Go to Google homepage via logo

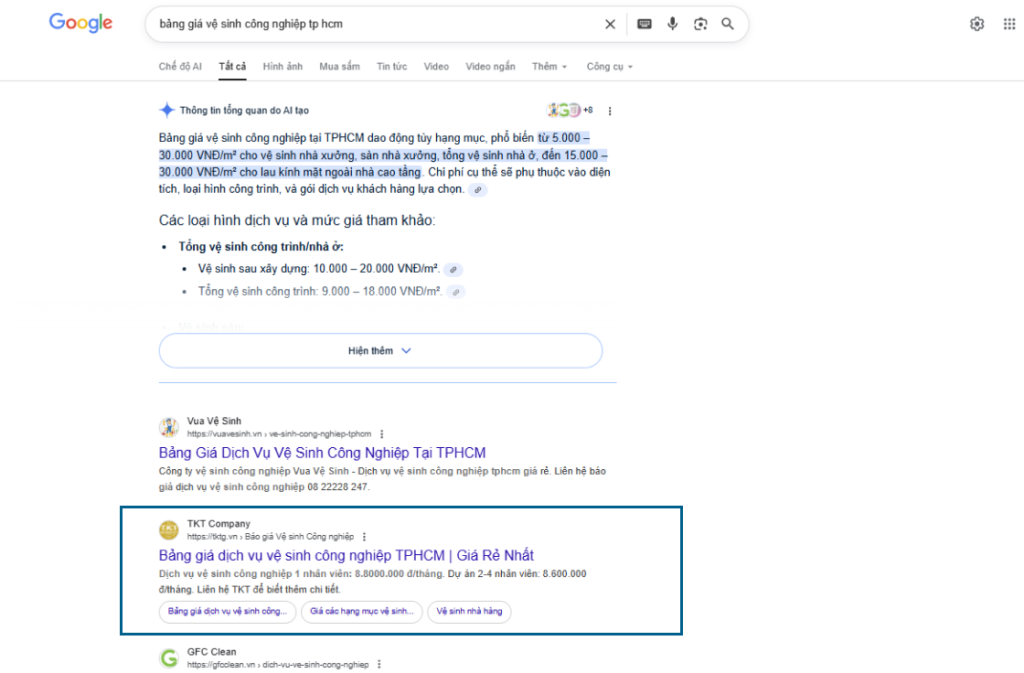(81, 24)
